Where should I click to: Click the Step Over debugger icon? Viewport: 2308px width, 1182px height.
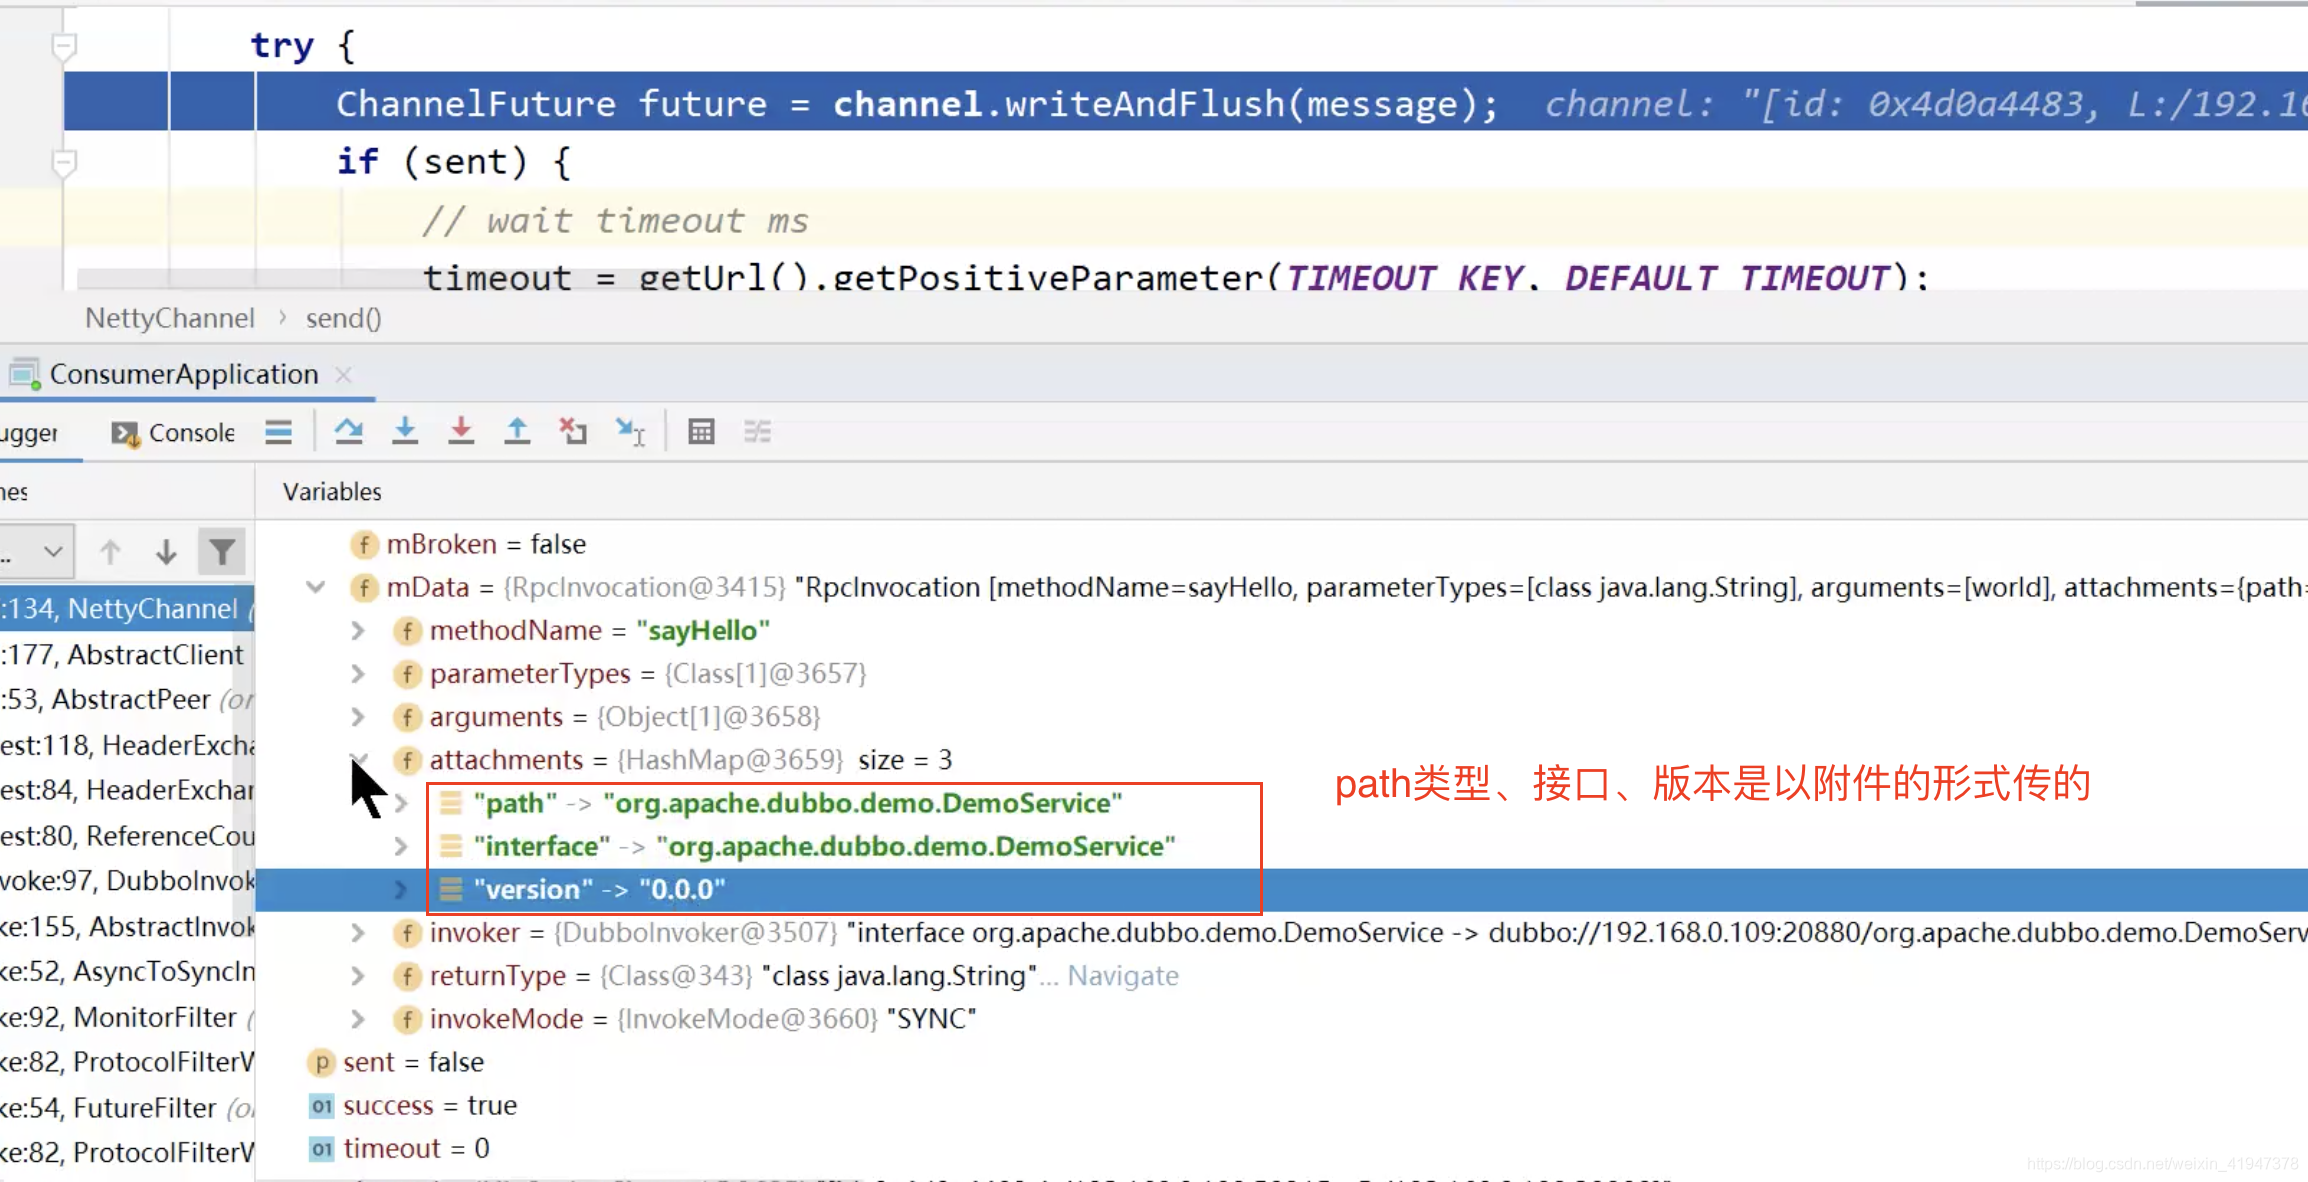(349, 431)
